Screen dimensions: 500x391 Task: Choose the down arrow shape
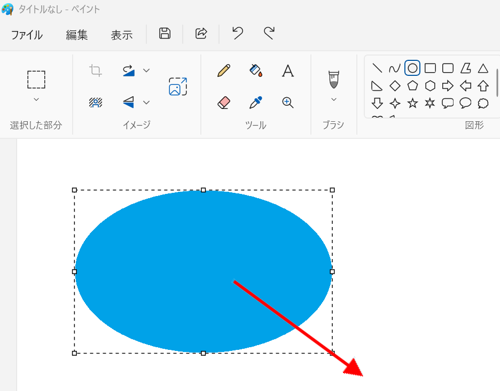pos(377,103)
